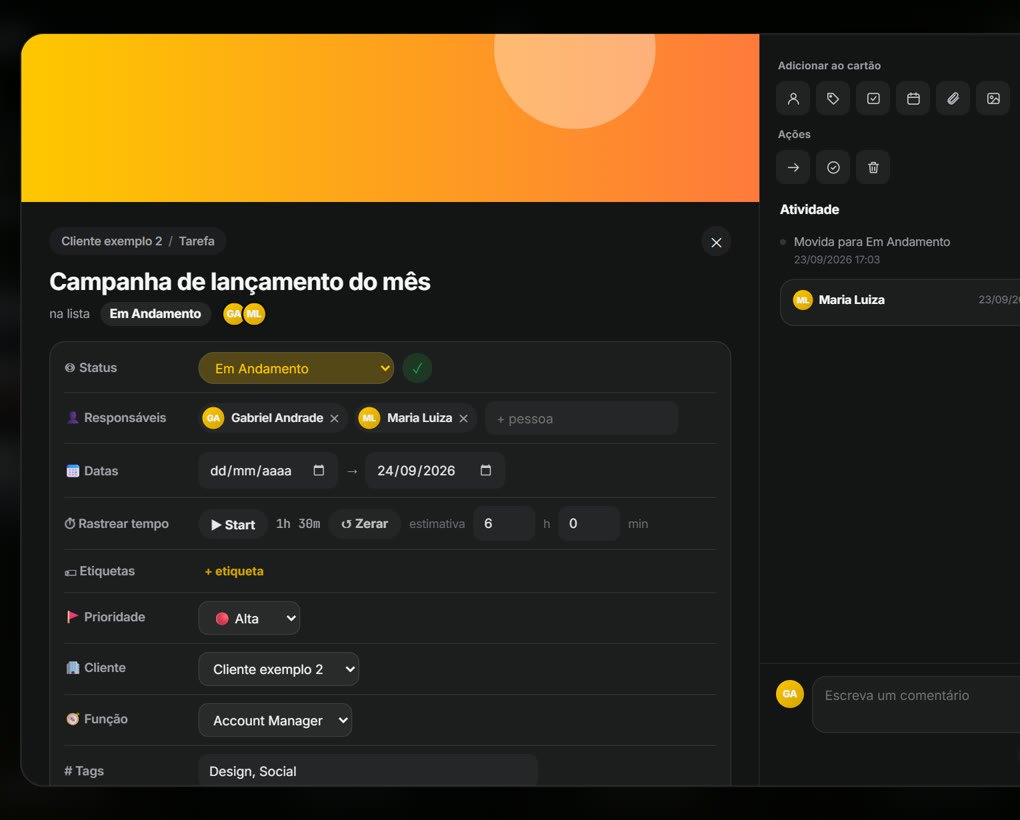This screenshot has height=820, width=1020.
Task: Open the Prioridade dropdown showing Alta
Action: [x=249, y=618]
